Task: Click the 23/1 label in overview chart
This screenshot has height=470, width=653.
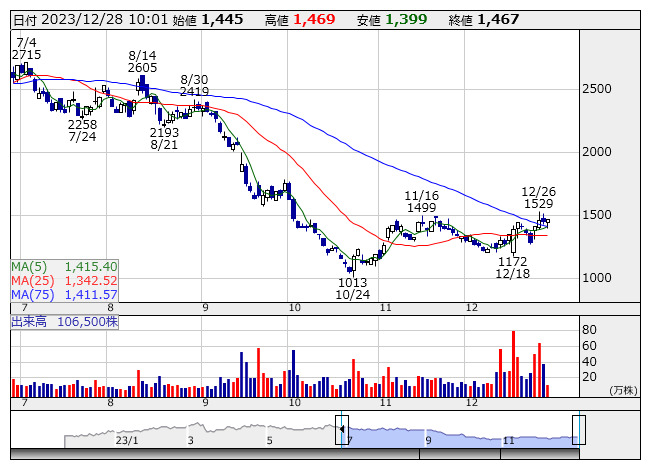Action: (127, 440)
